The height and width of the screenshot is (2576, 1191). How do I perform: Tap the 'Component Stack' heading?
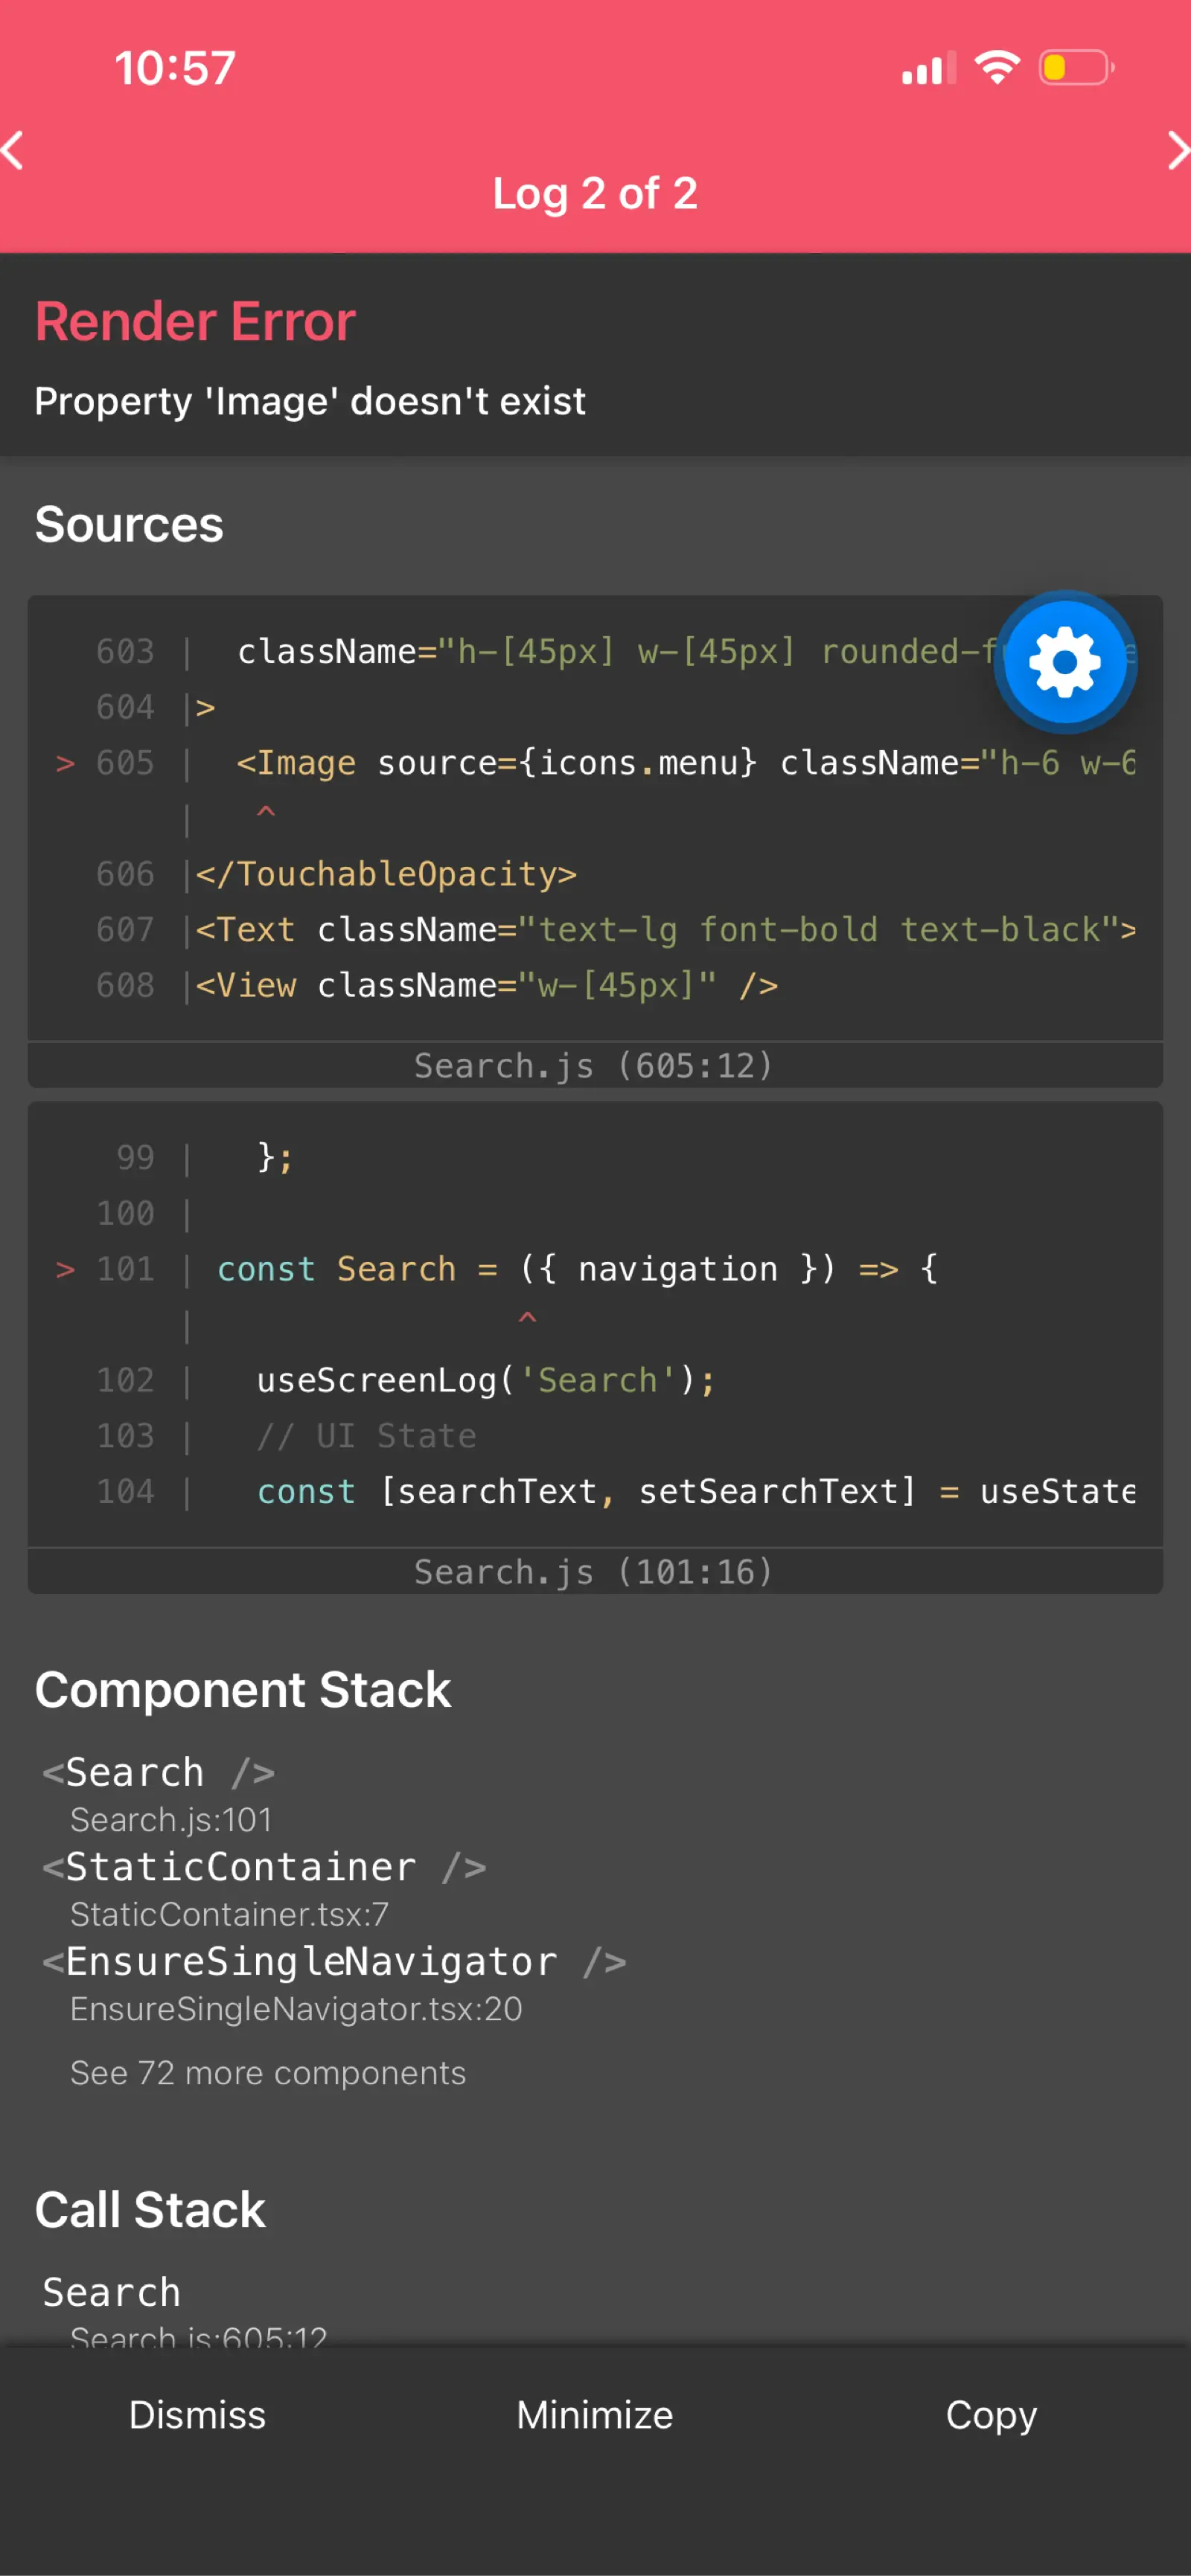243,1690
